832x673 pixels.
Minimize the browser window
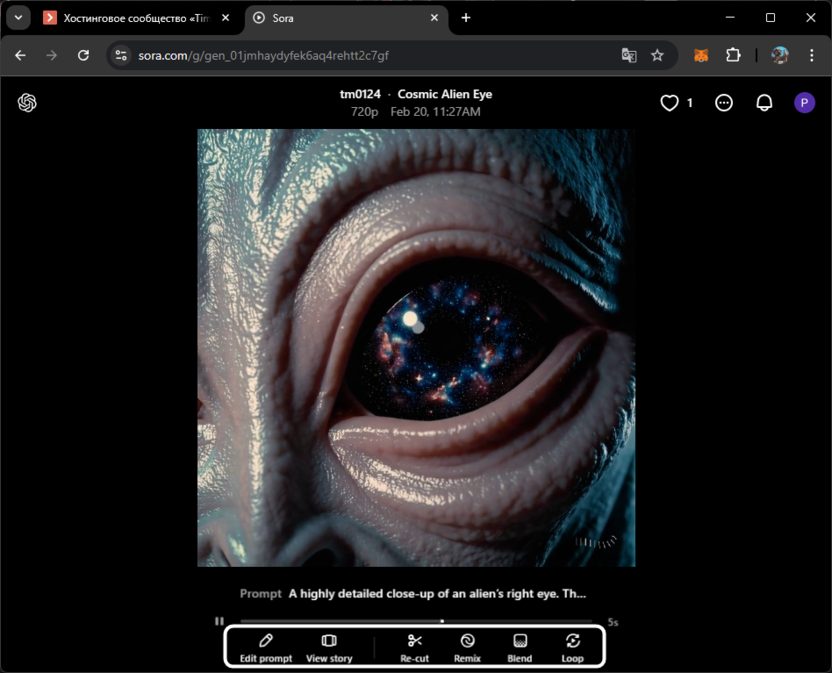(x=730, y=18)
